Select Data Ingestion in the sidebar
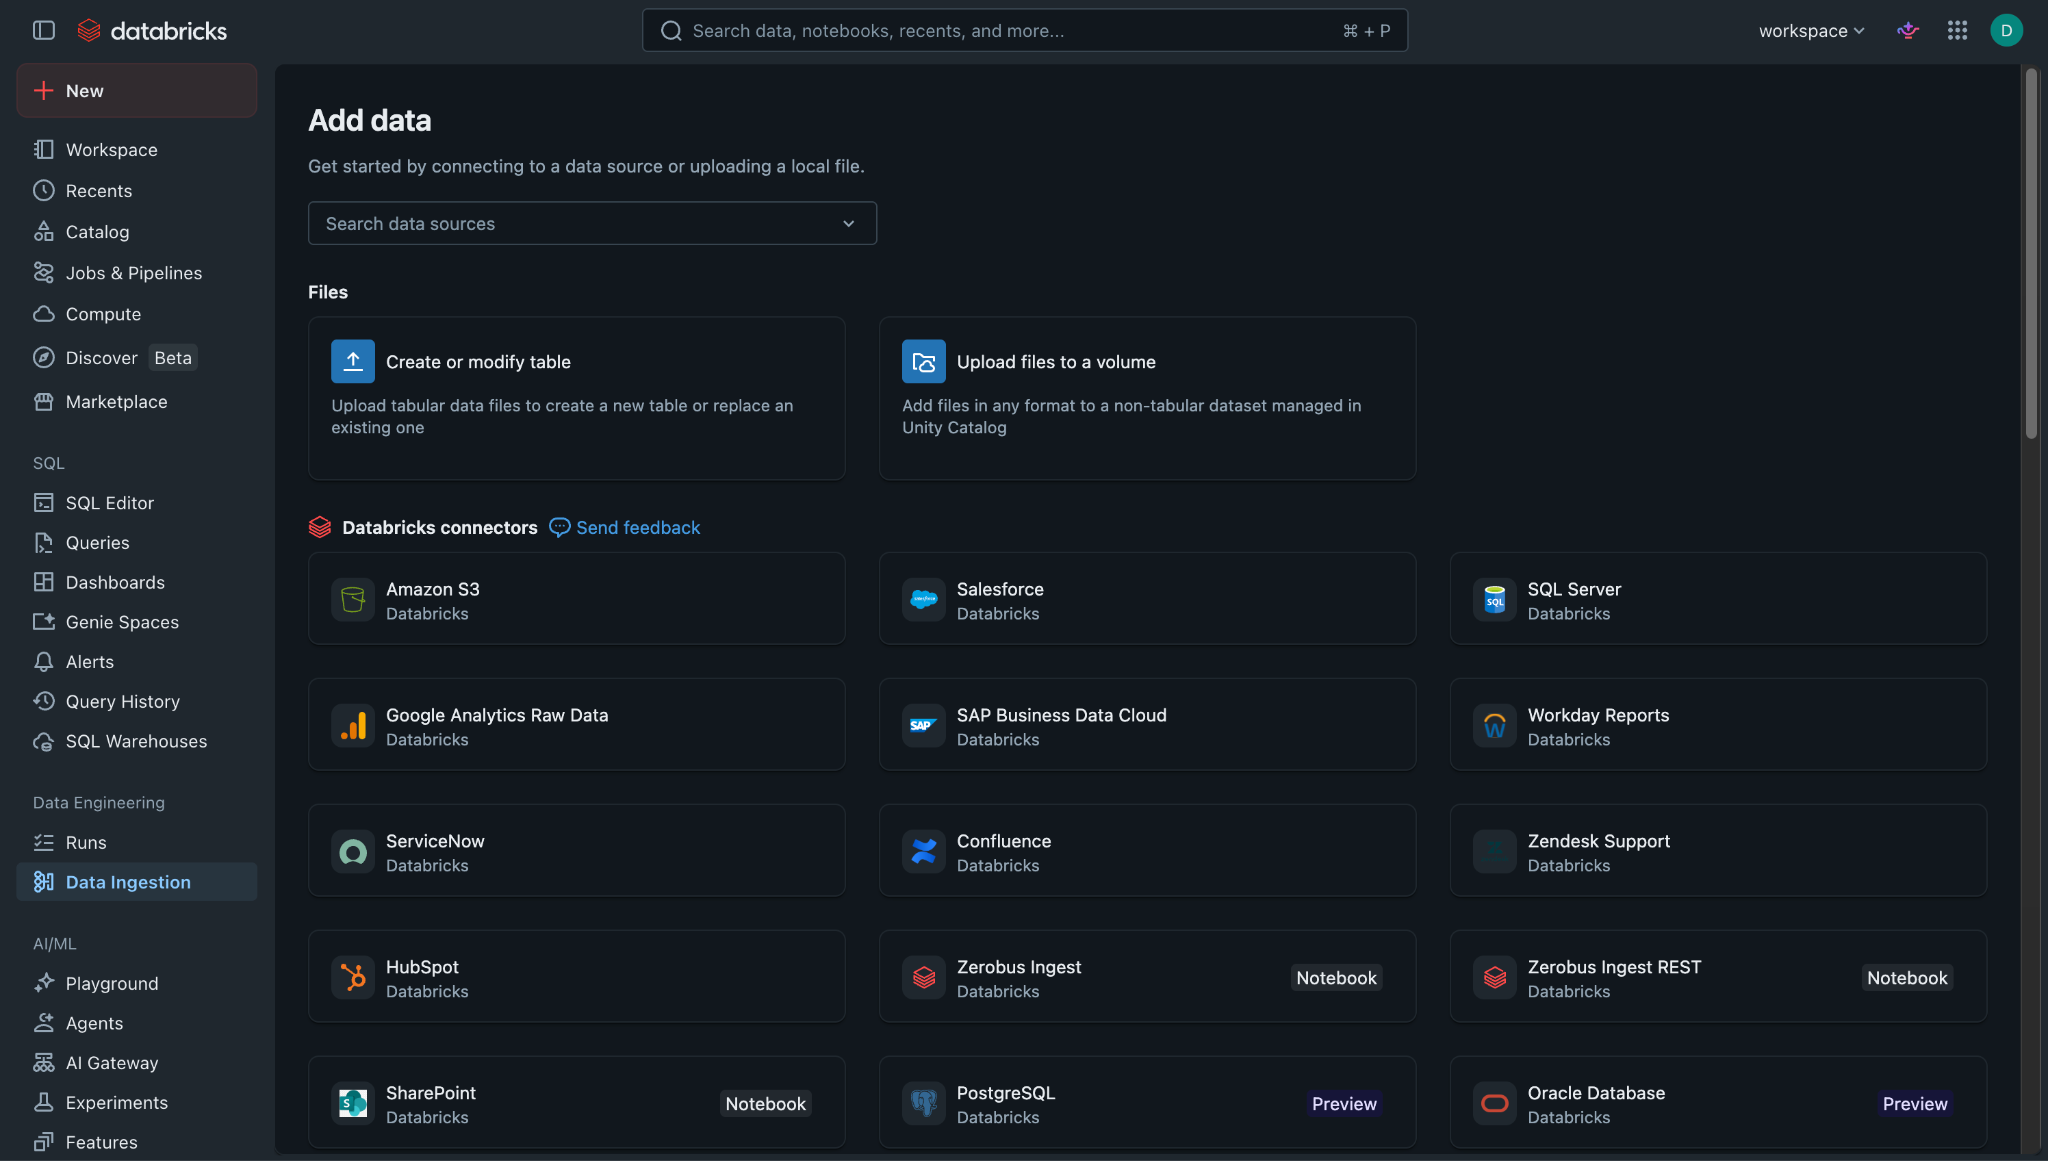The image size is (2048, 1161). pyautogui.click(x=137, y=882)
